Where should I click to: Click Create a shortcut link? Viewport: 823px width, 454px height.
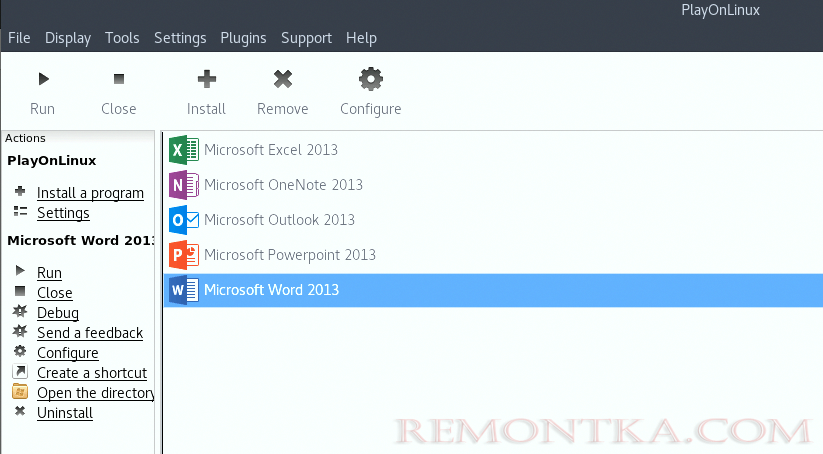coord(92,373)
